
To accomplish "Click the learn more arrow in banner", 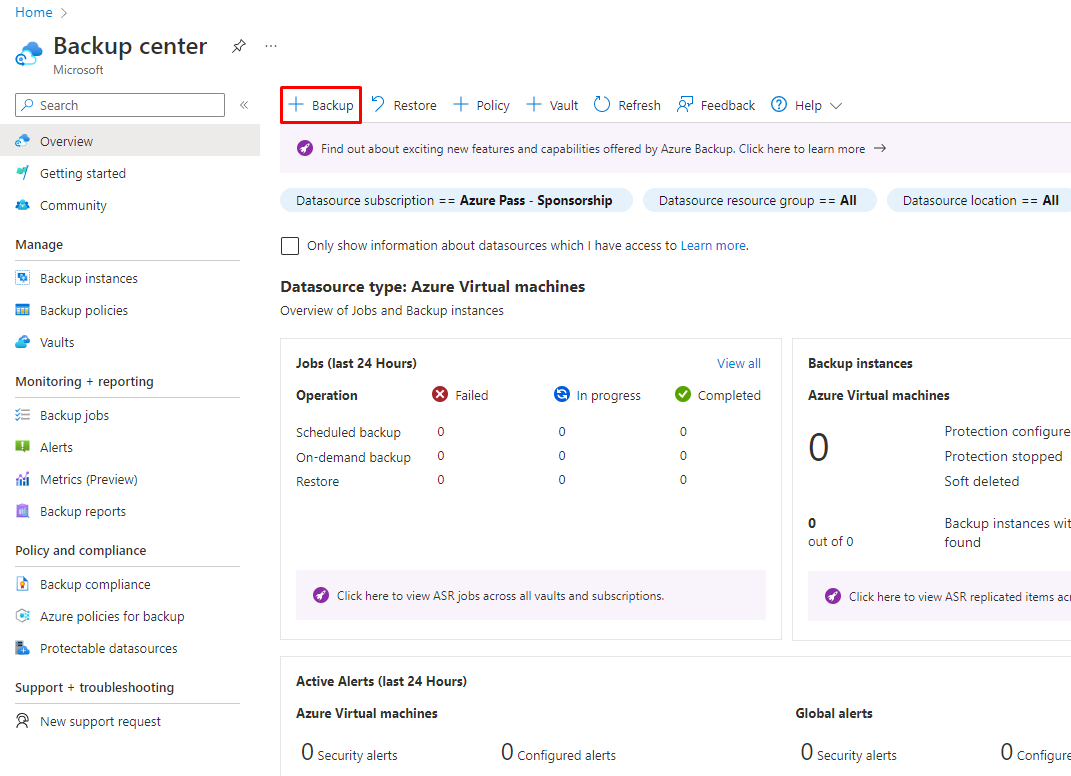I will pyautogui.click(x=880, y=148).
